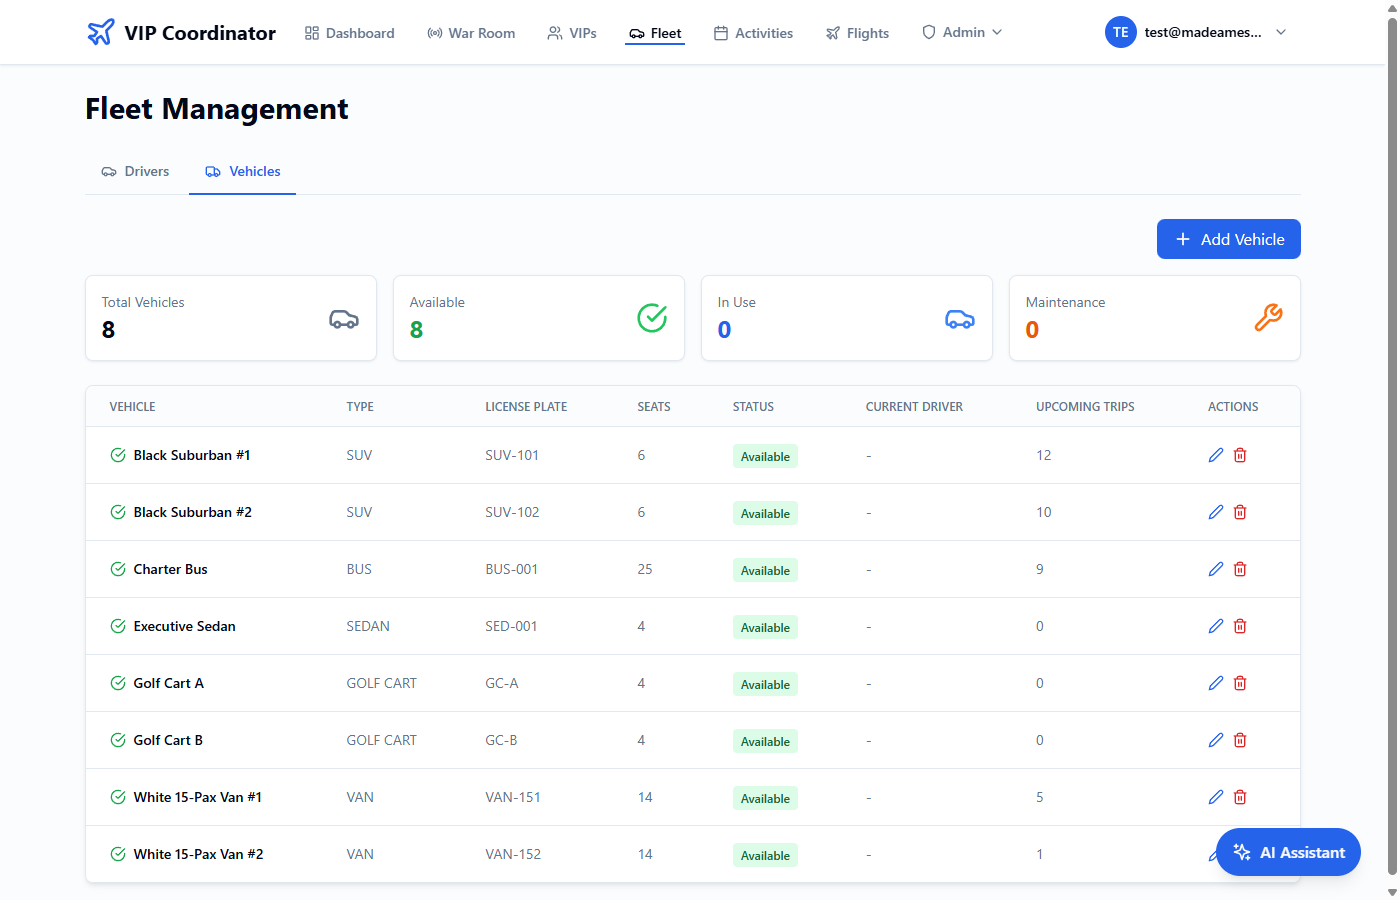Expand the user account chevron menu
Viewport: 1400px width, 900px height.
point(1281,32)
